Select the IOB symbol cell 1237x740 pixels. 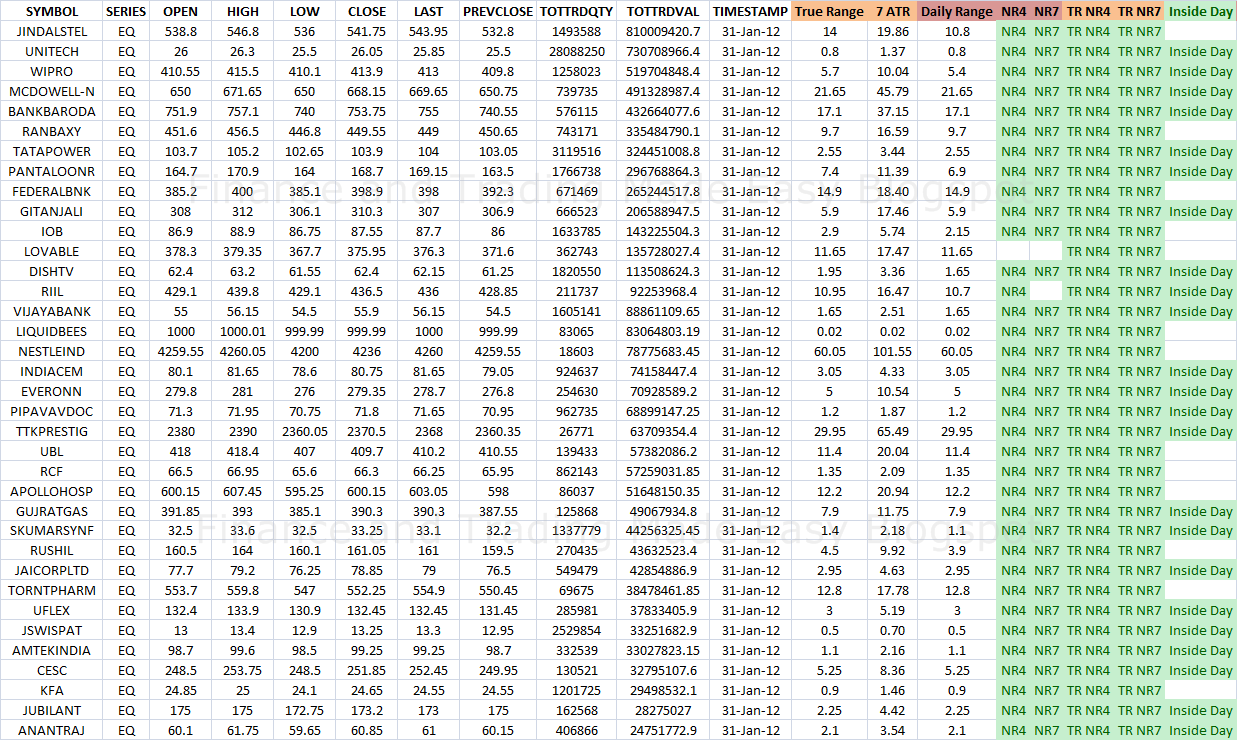(52, 232)
